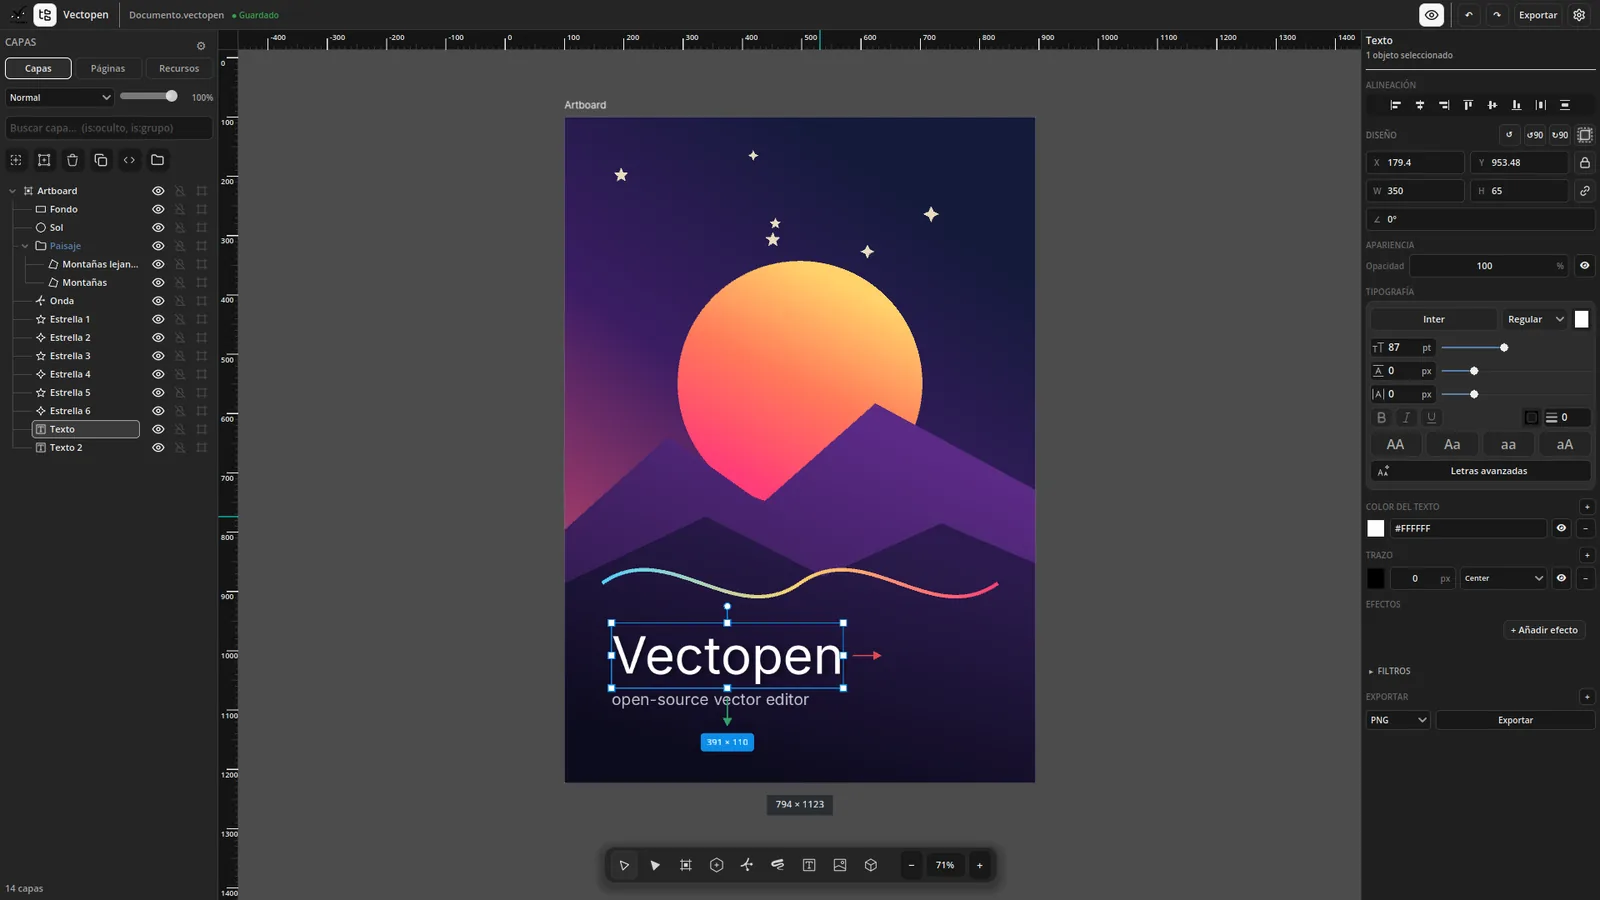
Task: Select the hexagon shape tool
Action: coord(716,865)
